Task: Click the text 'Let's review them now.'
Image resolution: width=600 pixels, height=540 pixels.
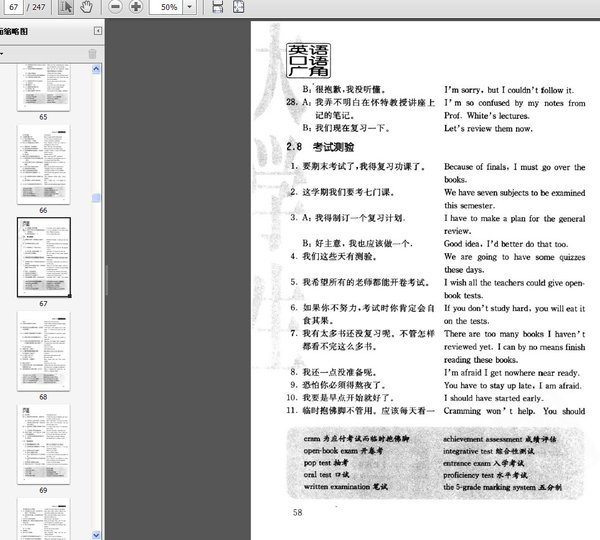Action: (488, 129)
